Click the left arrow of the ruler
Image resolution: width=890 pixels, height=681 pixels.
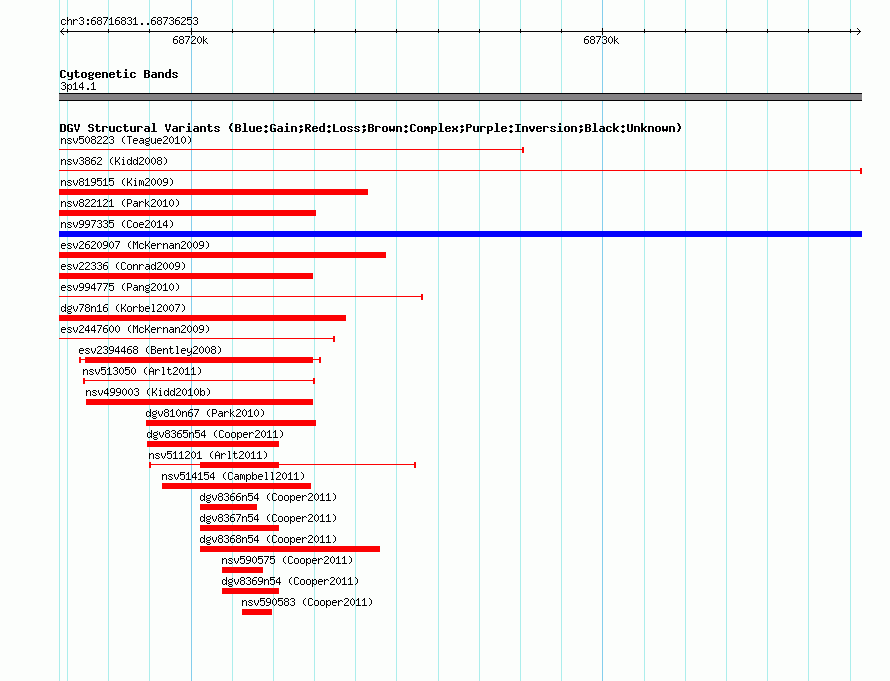(x=63, y=32)
